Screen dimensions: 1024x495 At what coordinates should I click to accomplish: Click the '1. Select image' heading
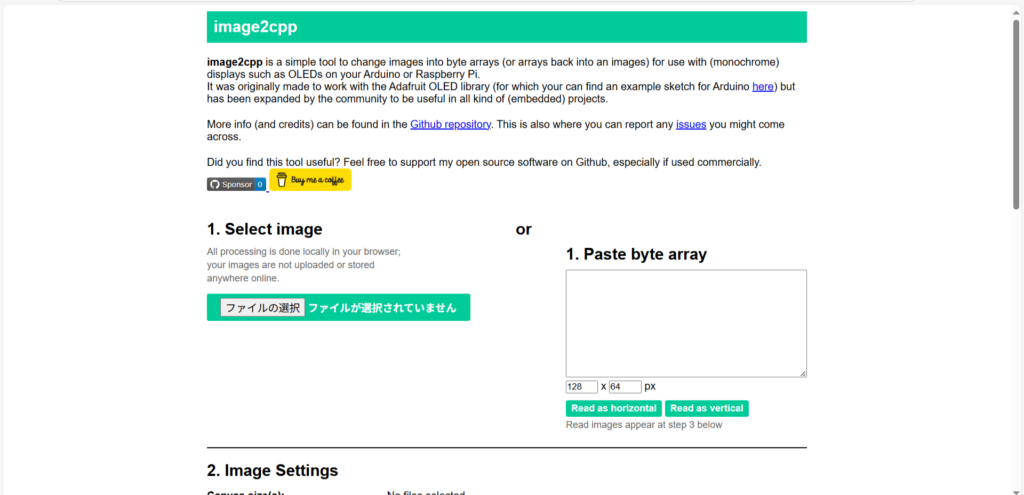coord(264,229)
